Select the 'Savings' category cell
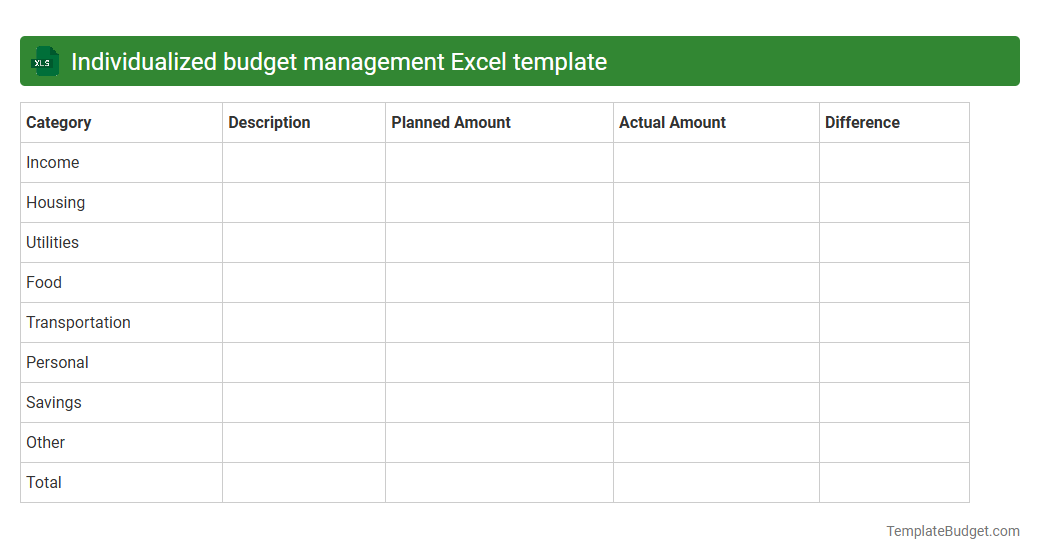1040x560 pixels. click(121, 403)
